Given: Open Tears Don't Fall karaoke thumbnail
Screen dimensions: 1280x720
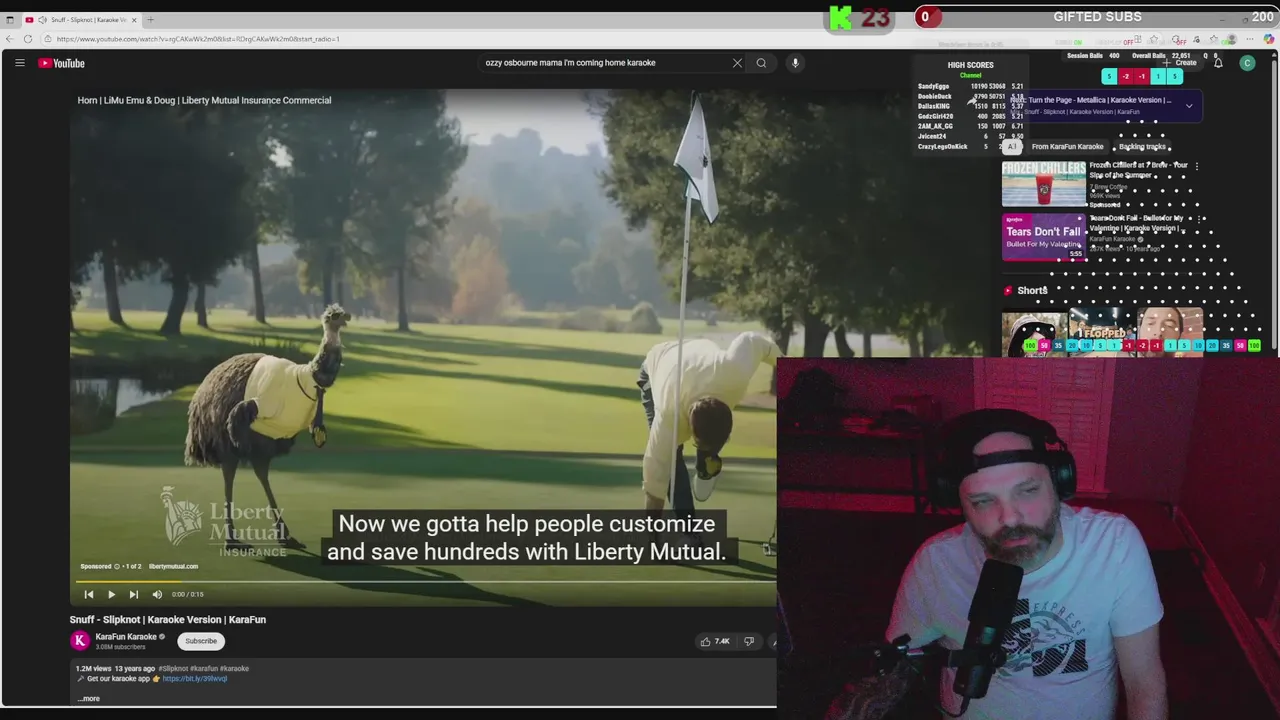Looking at the screenshot, I should pyautogui.click(x=1043, y=237).
